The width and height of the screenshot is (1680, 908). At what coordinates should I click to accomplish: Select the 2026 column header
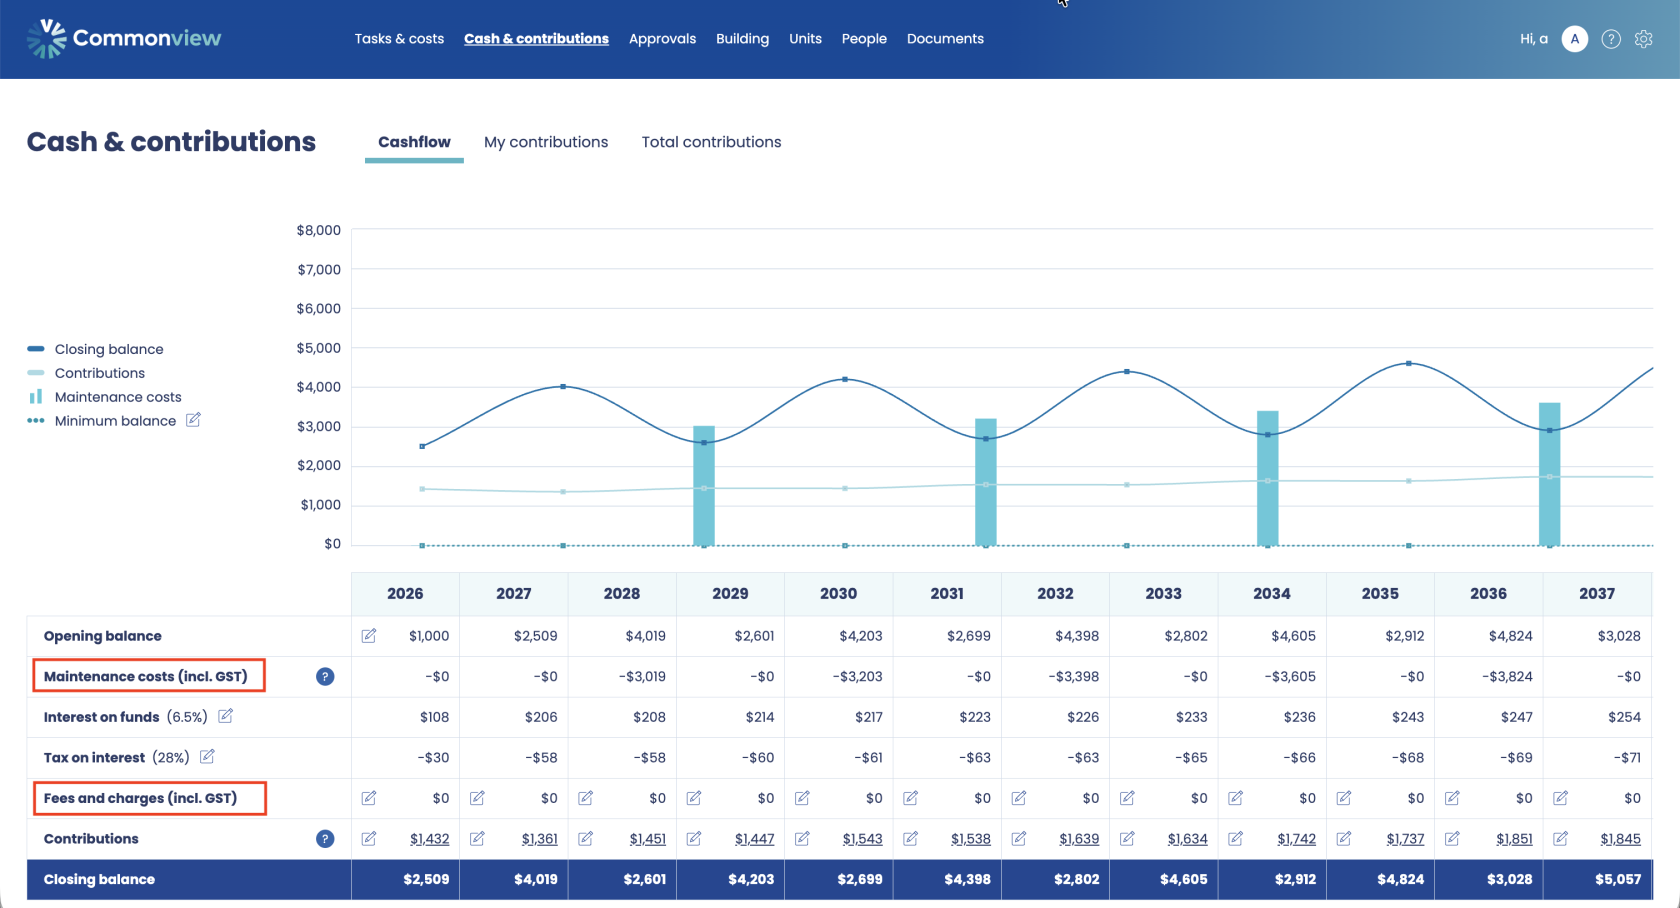point(405,593)
